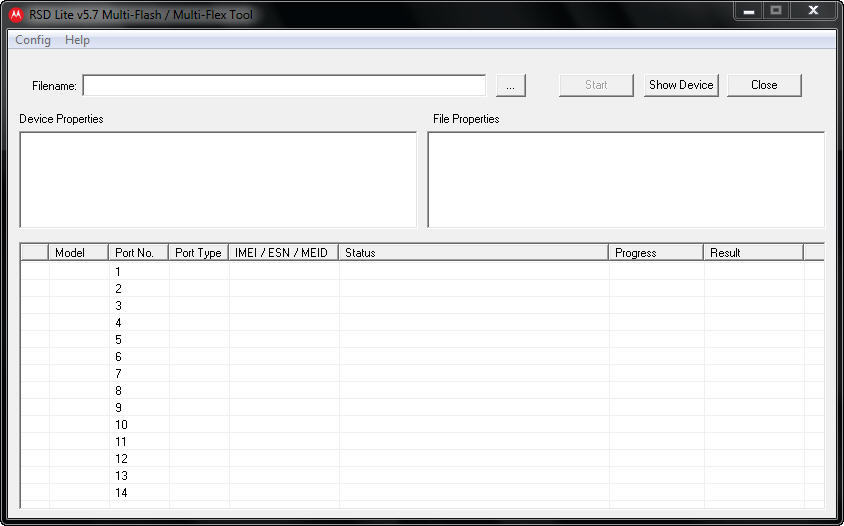844x526 pixels.
Task: Click the Progress column header
Action: [655, 253]
